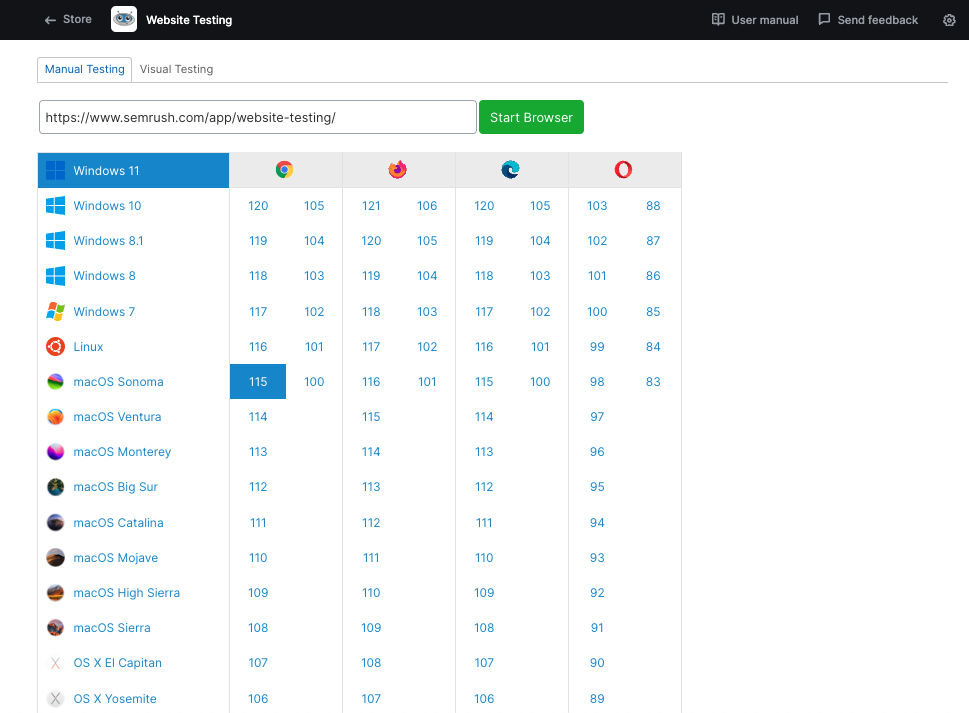The image size is (969, 713).
Task: Select the Firefox browser column icon
Action: (x=397, y=169)
